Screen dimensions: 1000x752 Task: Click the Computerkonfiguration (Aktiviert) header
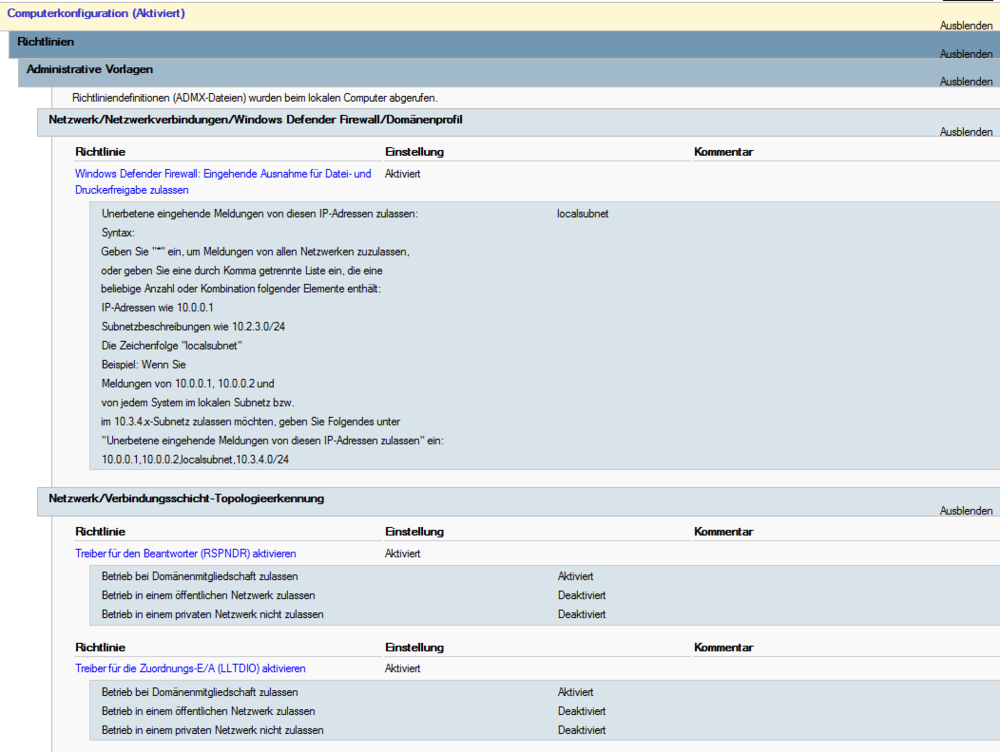pos(96,13)
